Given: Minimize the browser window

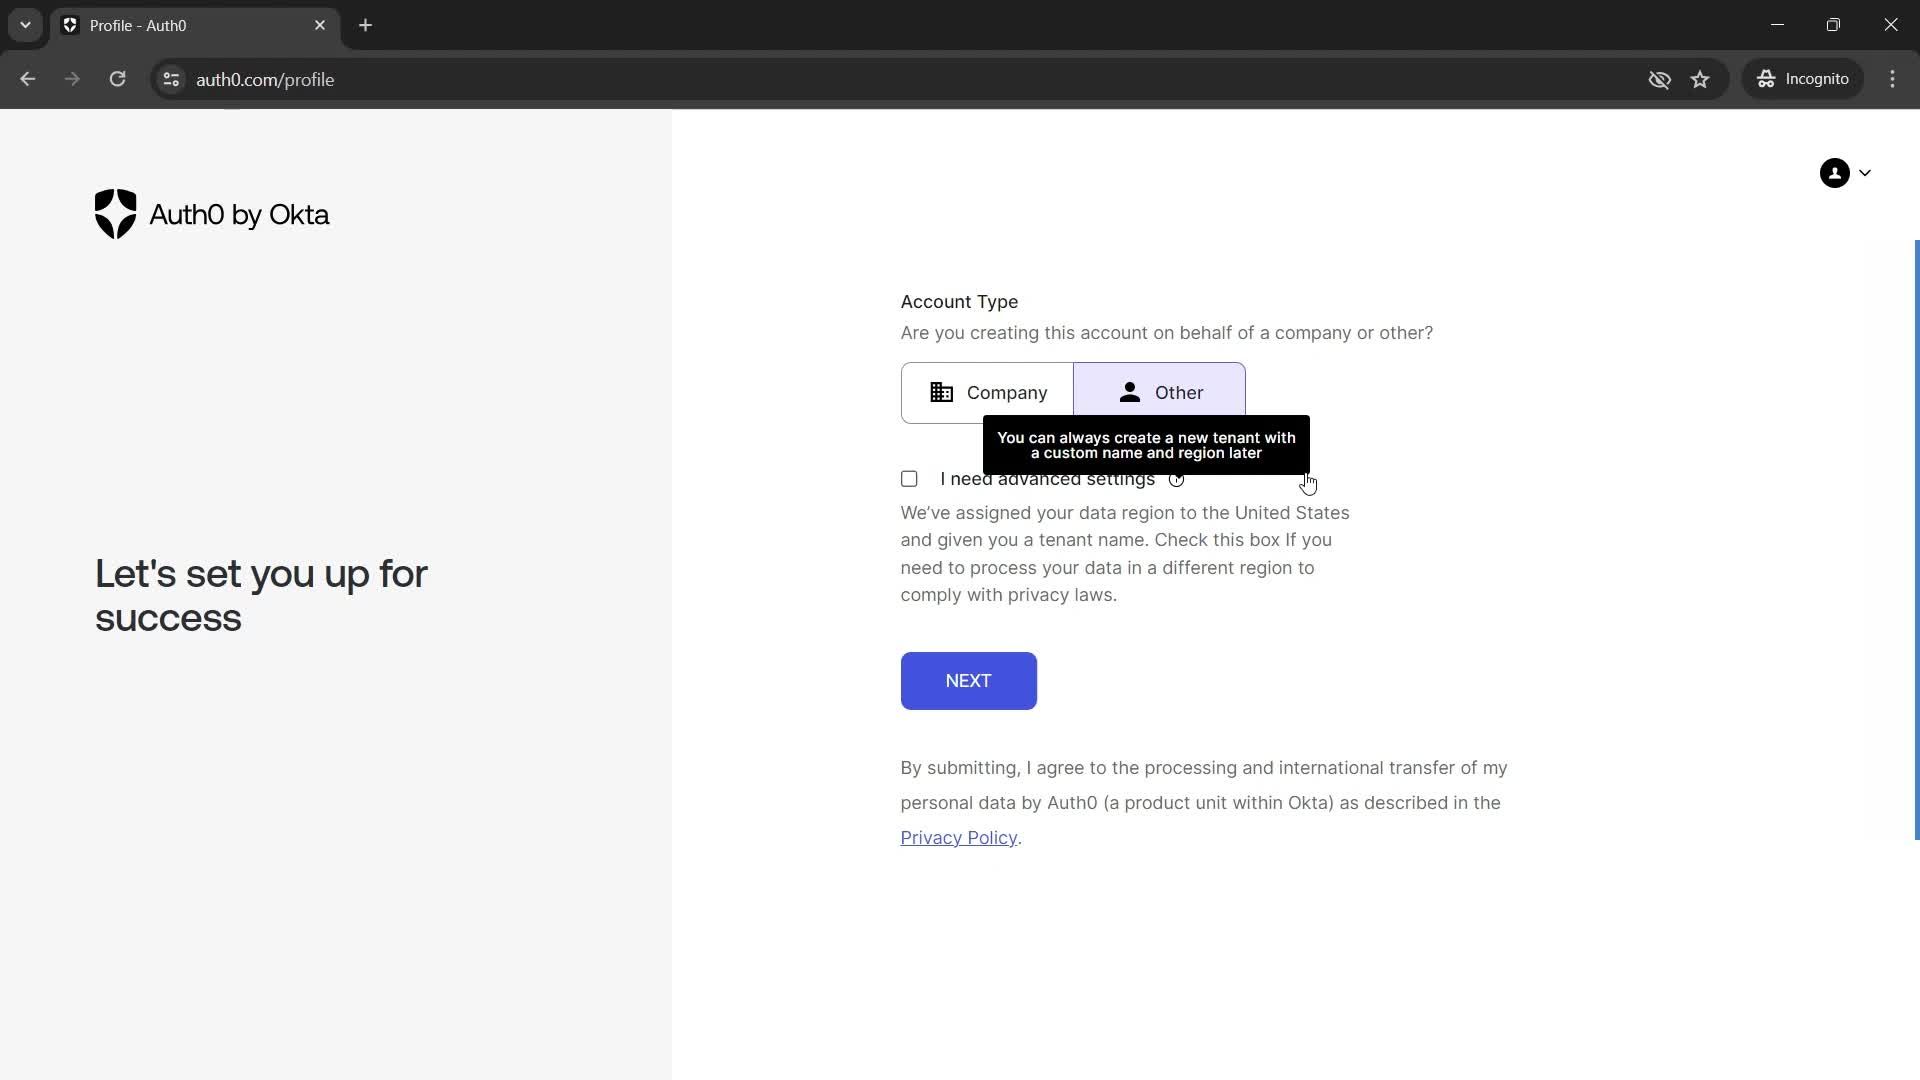Looking at the screenshot, I should (x=1777, y=25).
